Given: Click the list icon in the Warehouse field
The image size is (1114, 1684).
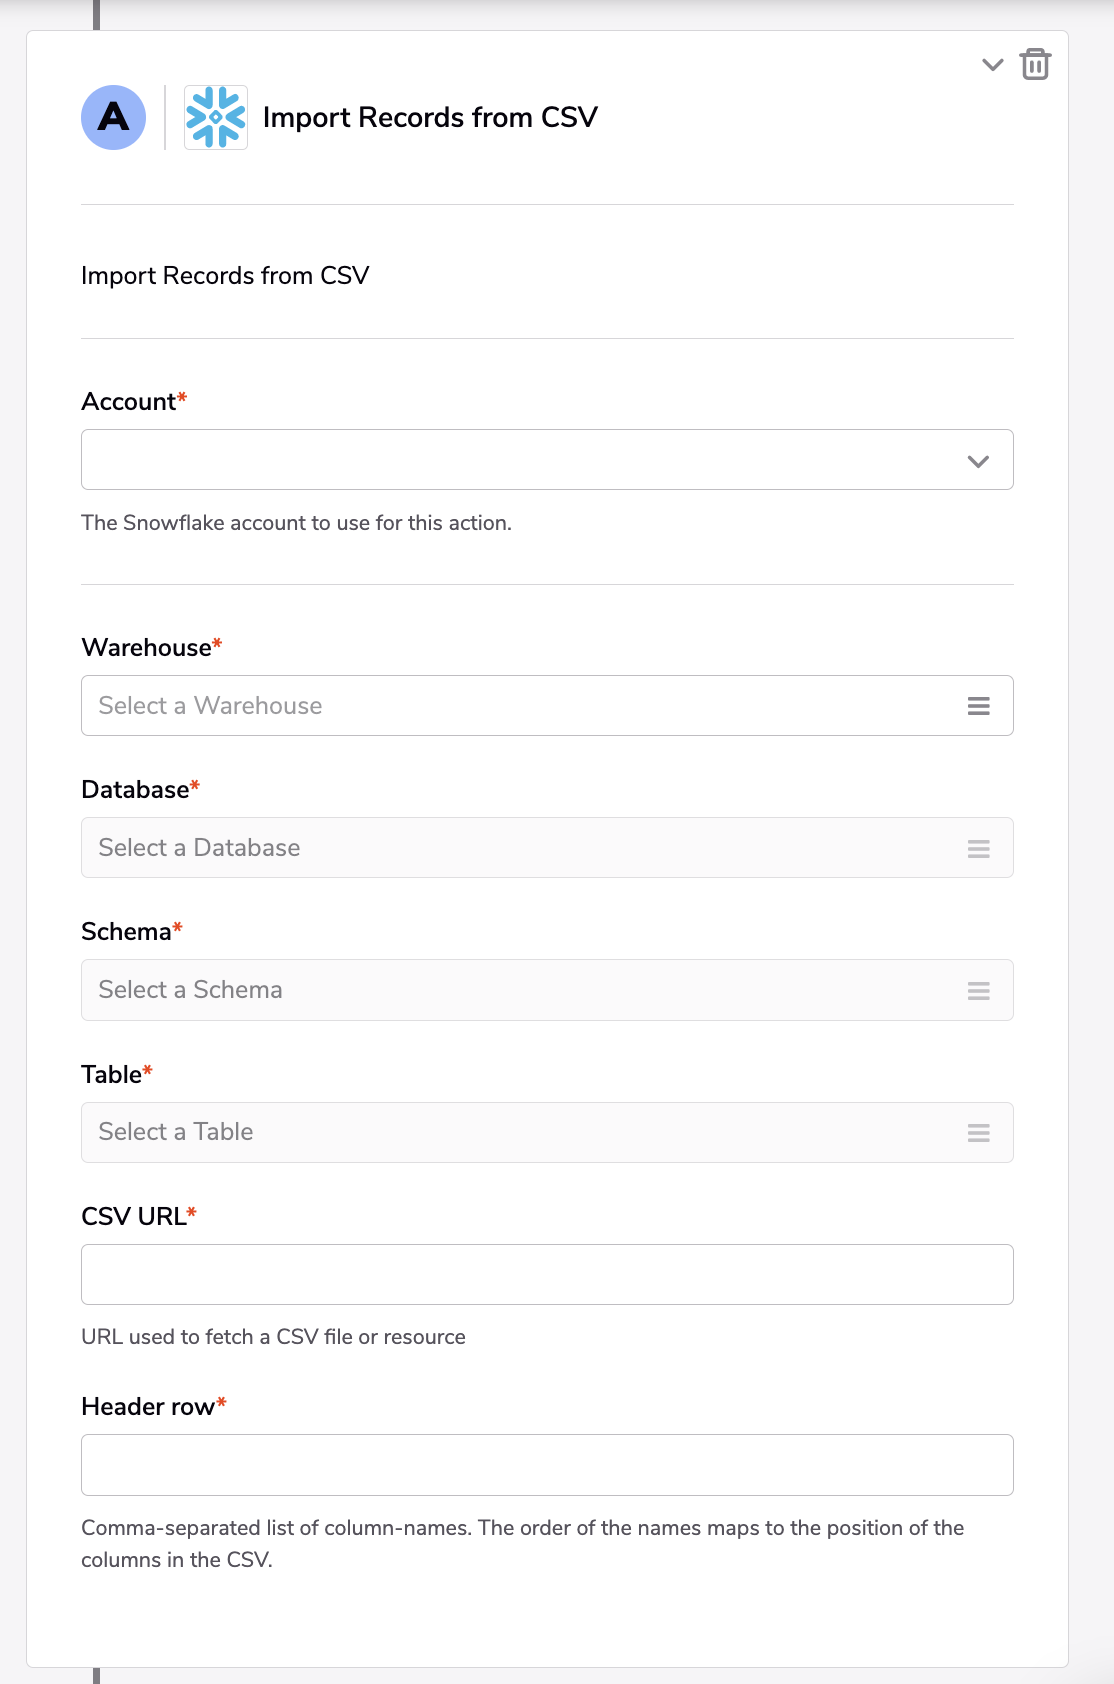Looking at the screenshot, I should [x=979, y=706].
